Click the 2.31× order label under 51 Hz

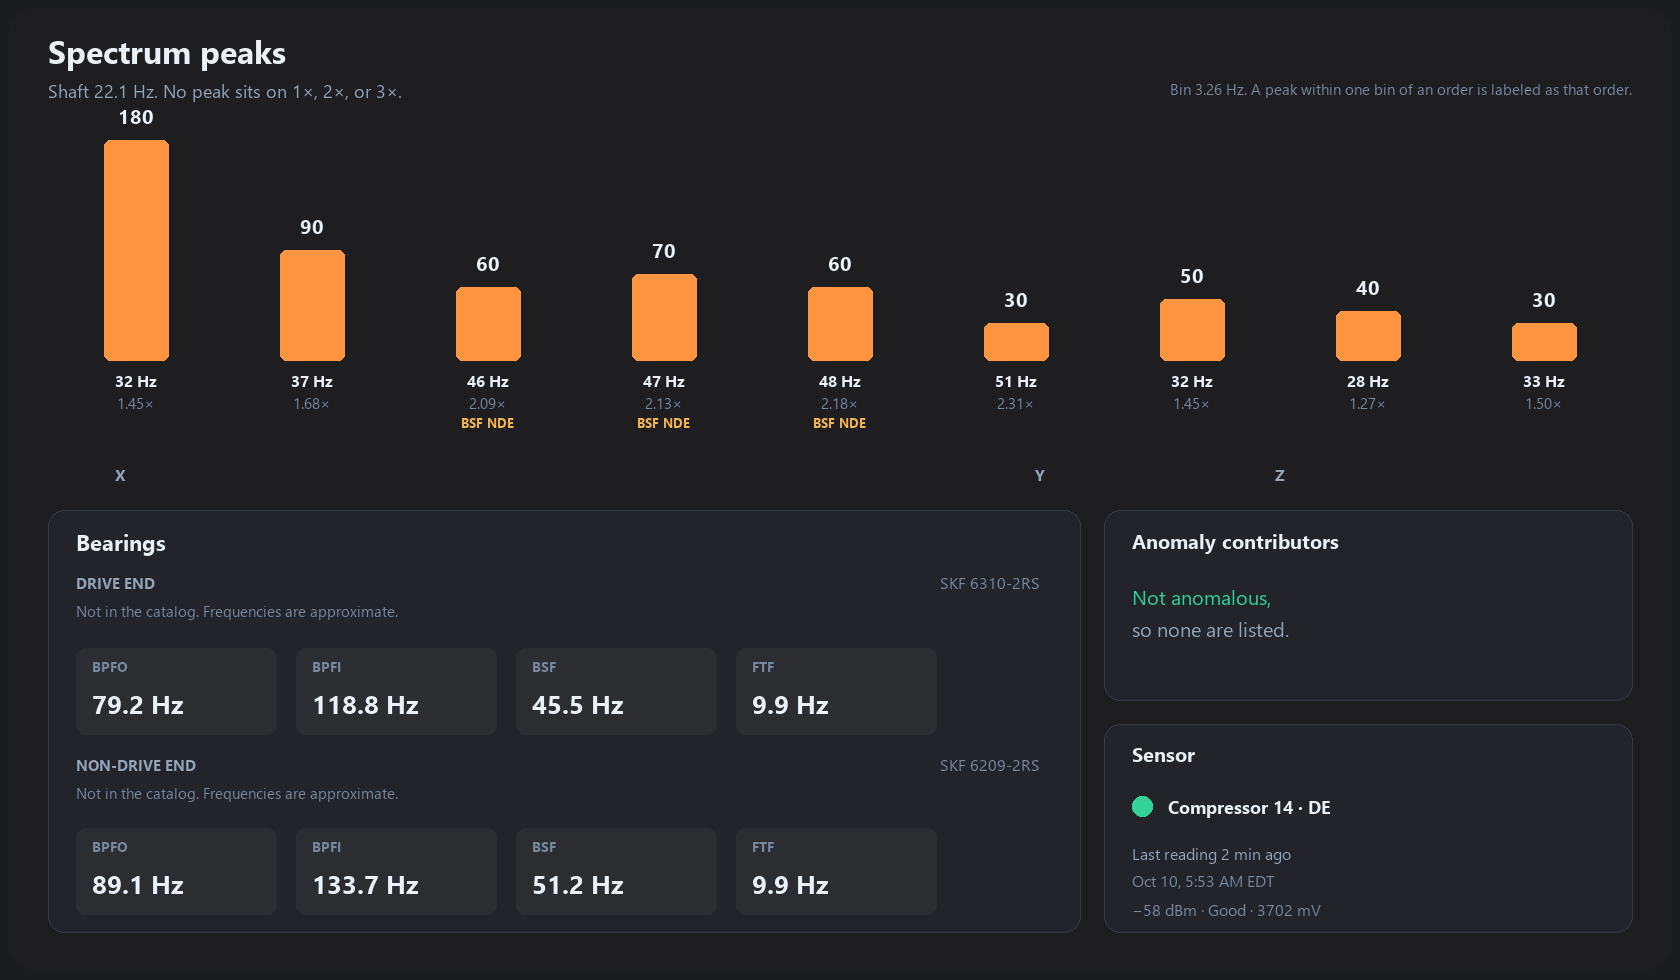point(1015,404)
